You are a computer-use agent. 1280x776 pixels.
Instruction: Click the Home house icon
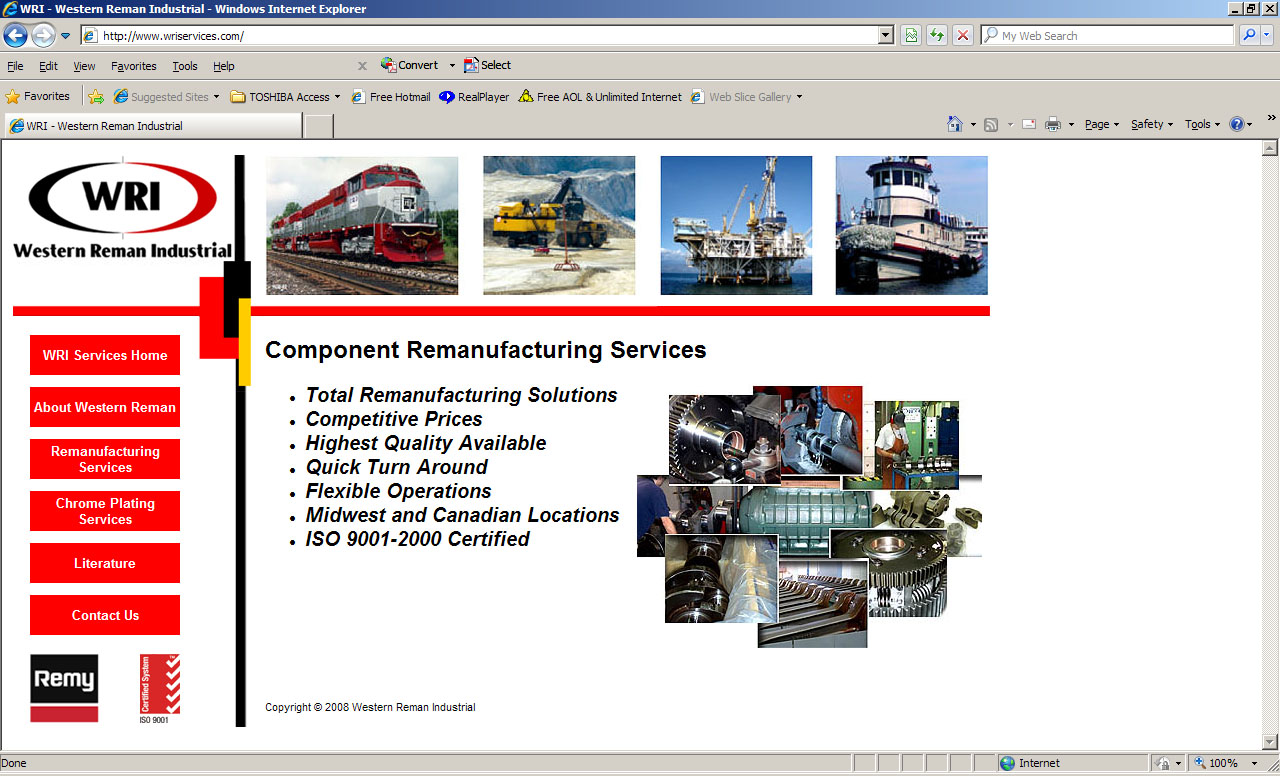[955, 125]
